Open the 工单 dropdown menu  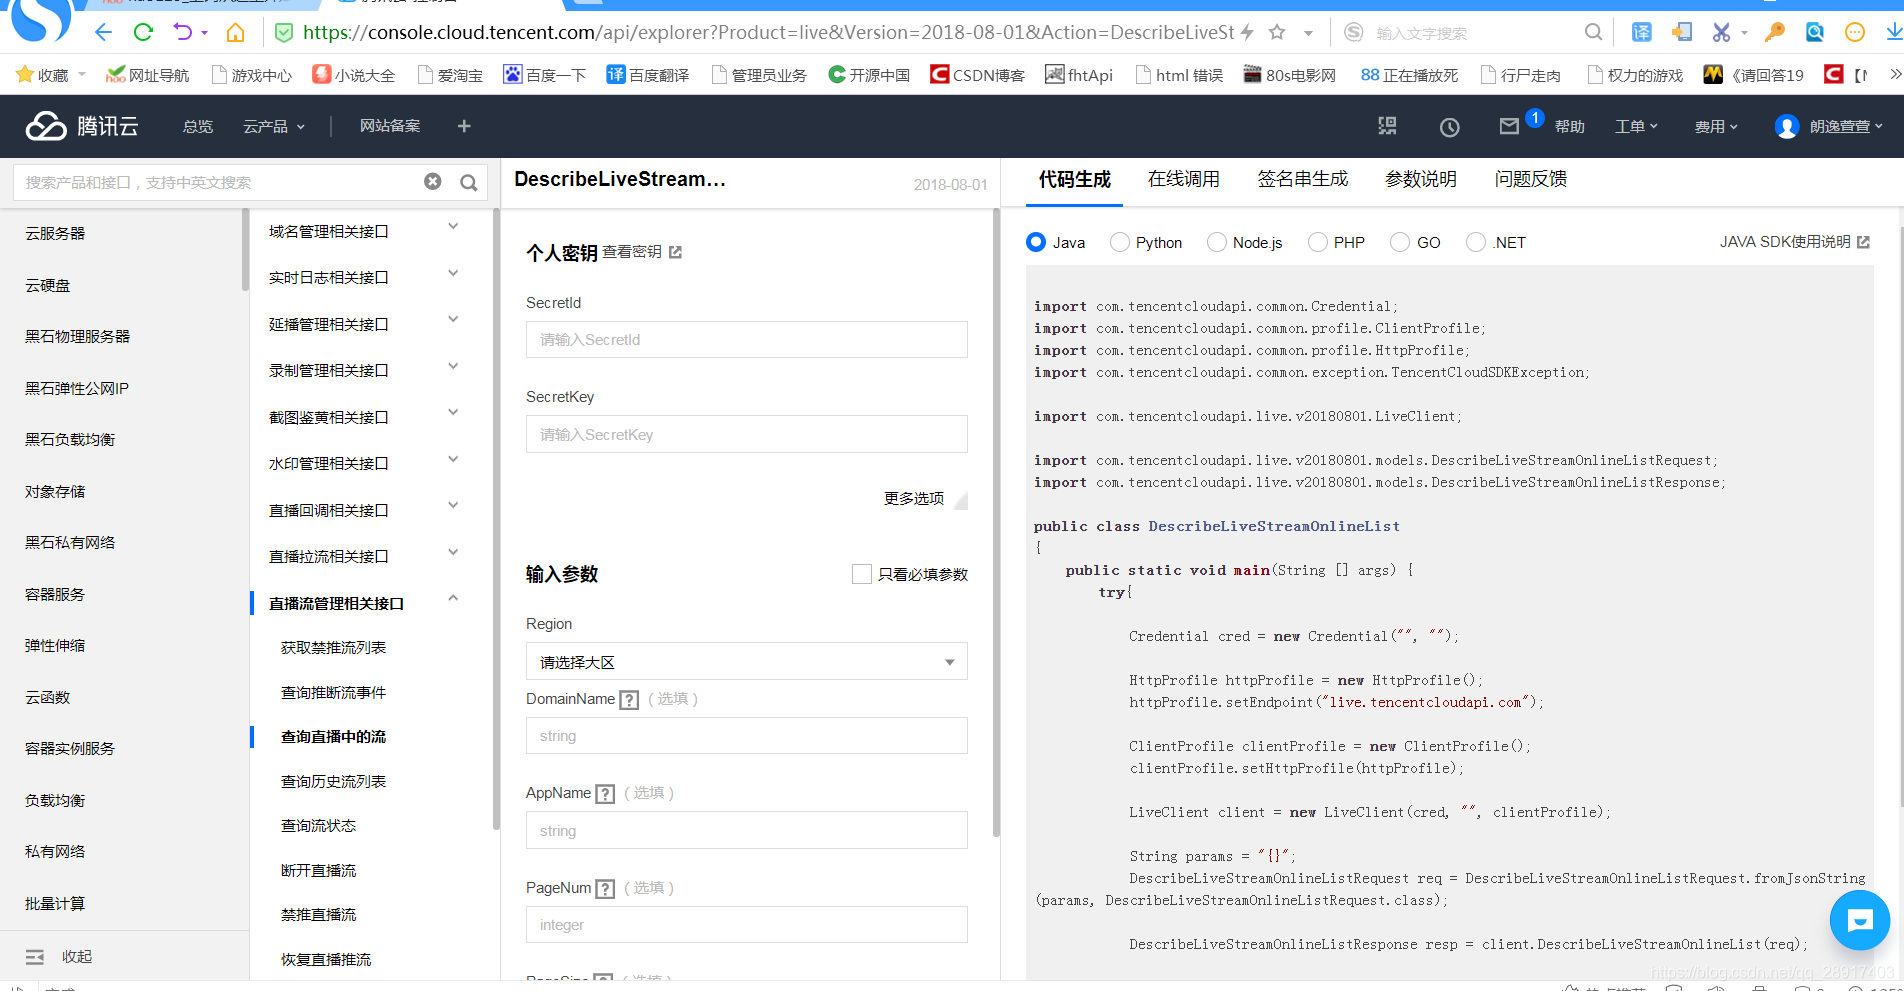(1636, 126)
